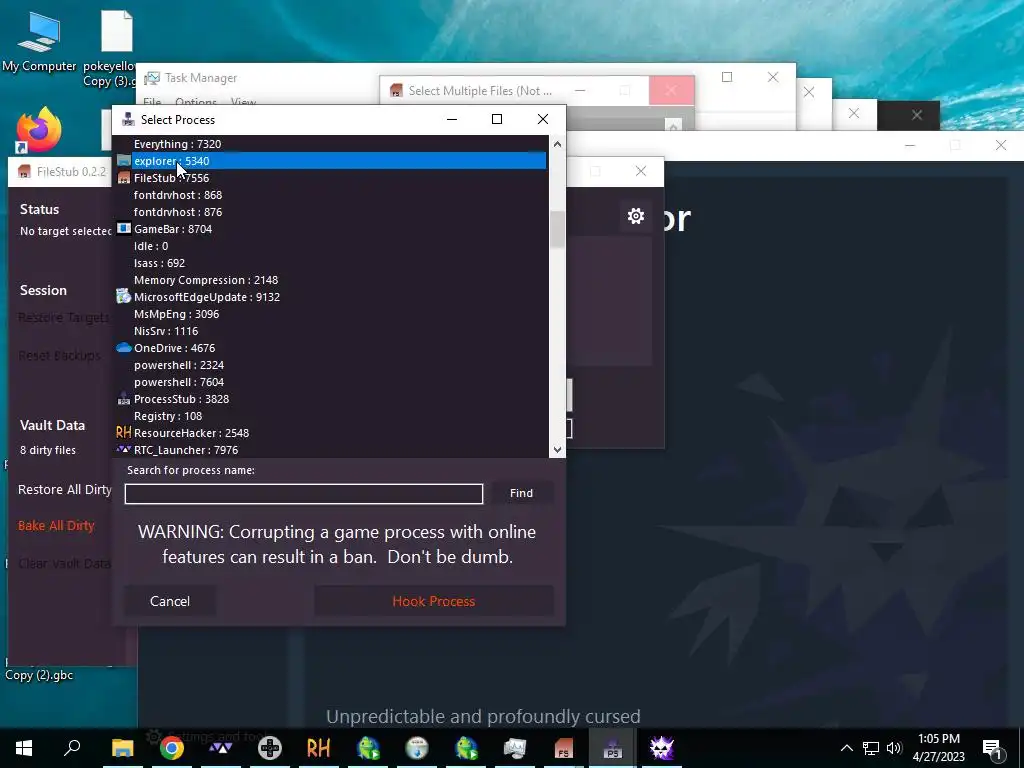Click process list scroll up arrow
The width and height of the screenshot is (1024, 768).
coord(557,144)
